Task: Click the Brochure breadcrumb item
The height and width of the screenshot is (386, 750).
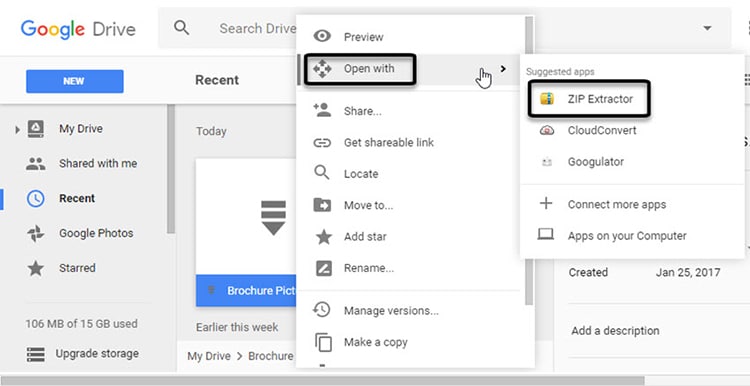Action: pyautogui.click(x=271, y=356)
